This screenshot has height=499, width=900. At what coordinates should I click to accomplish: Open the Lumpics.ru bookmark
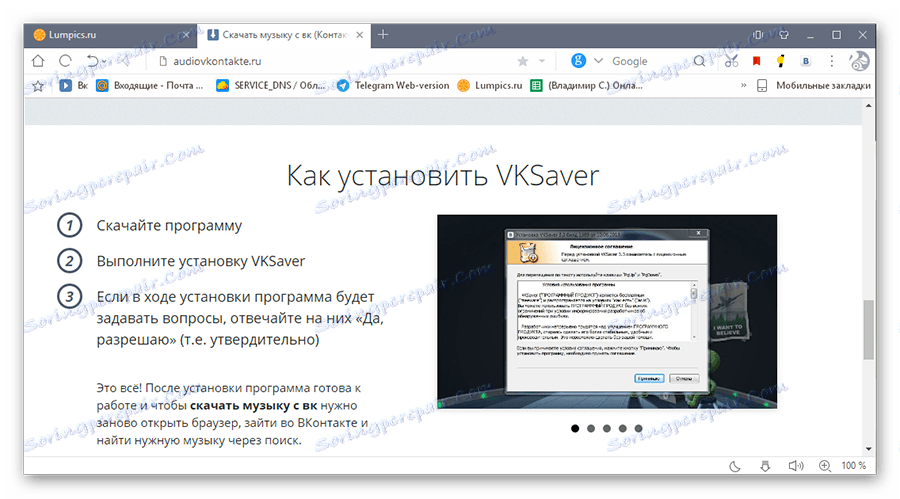(x=490, y=86)
